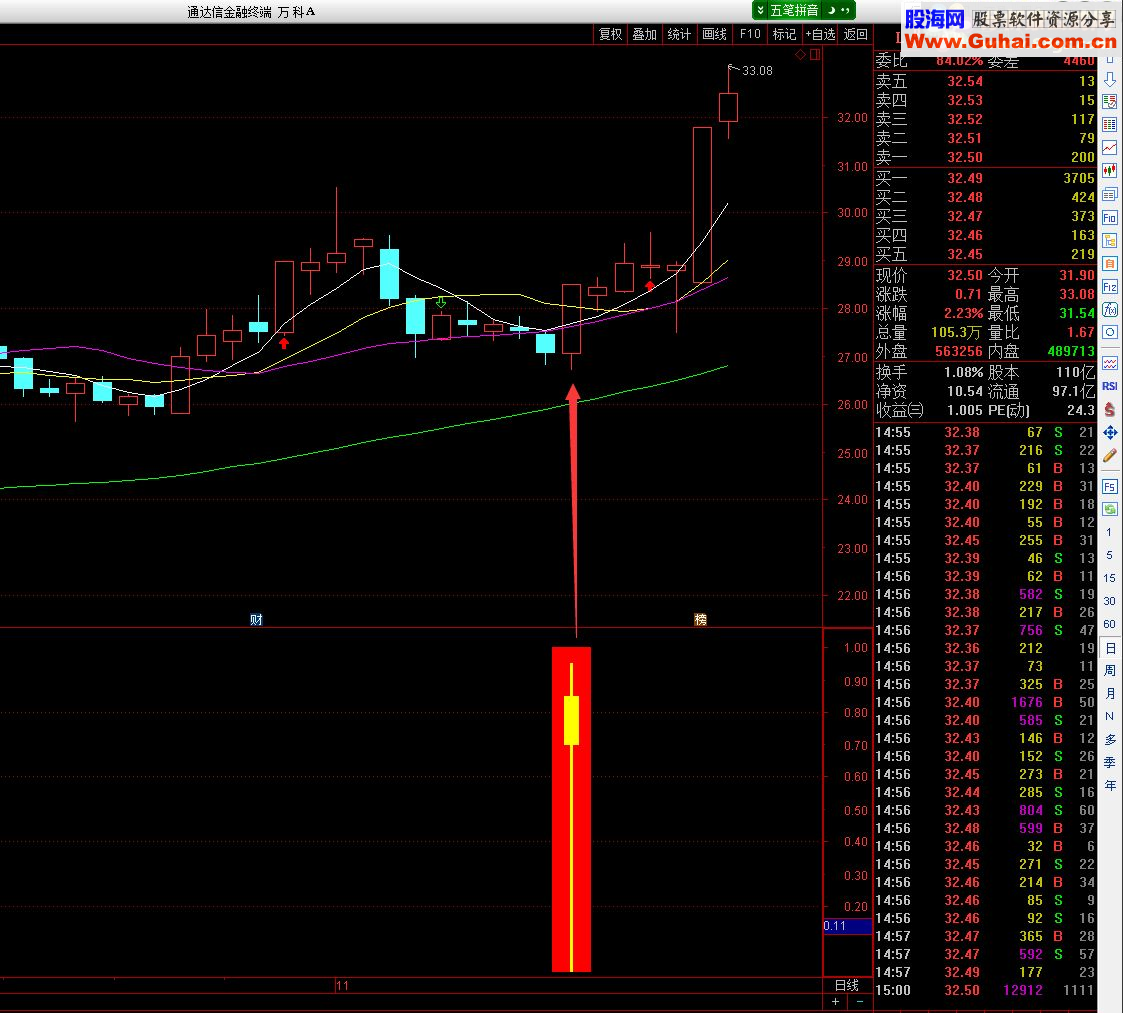Select the monthly '月' period
This screenshot has width=1123, height=1013.
[1109, 693]
